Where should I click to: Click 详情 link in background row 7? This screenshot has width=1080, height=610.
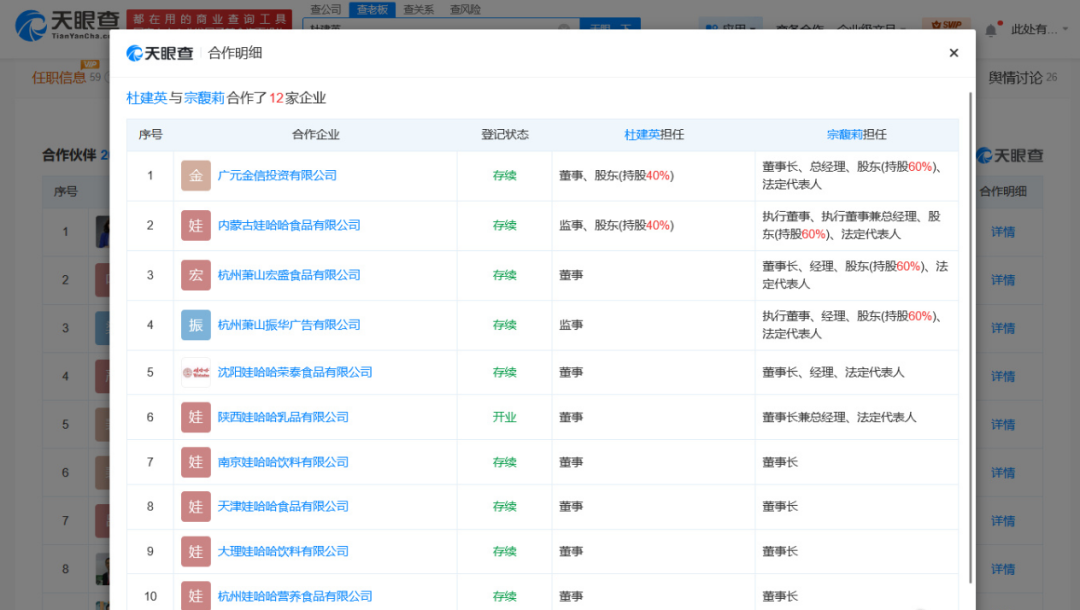click(1003, 521)
